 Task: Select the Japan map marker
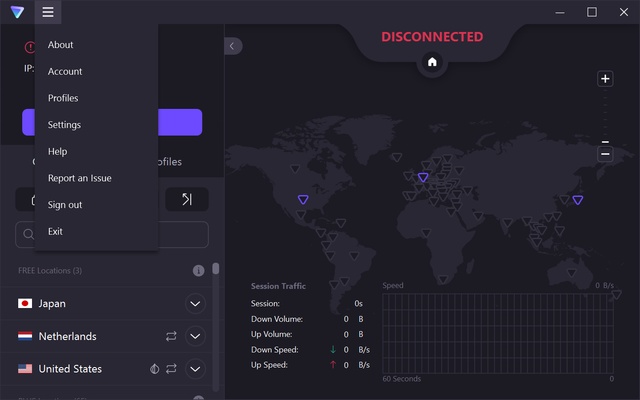pyautogui.click(x=578, y=200)
